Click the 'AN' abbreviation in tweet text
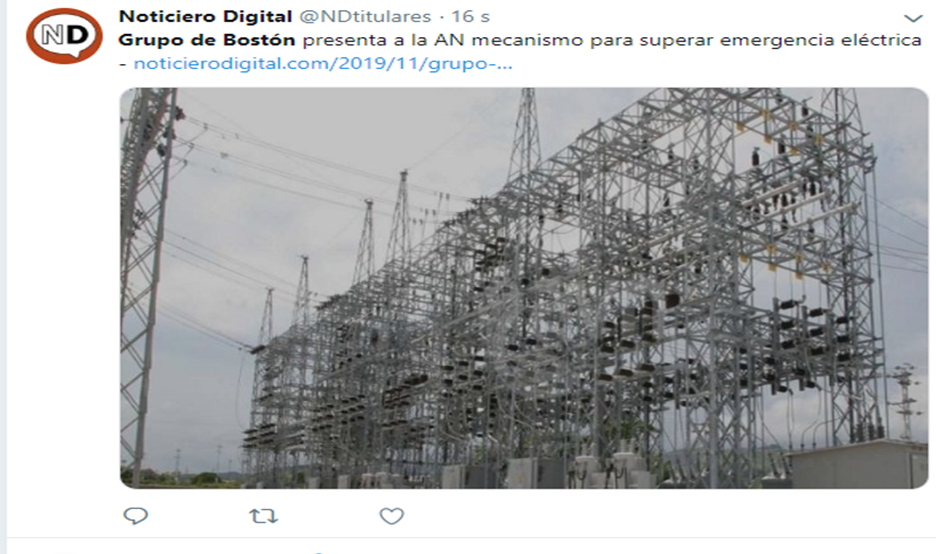The height and width of the screenshot is (554, 936). pyautogui.click(x=449, y=40)
